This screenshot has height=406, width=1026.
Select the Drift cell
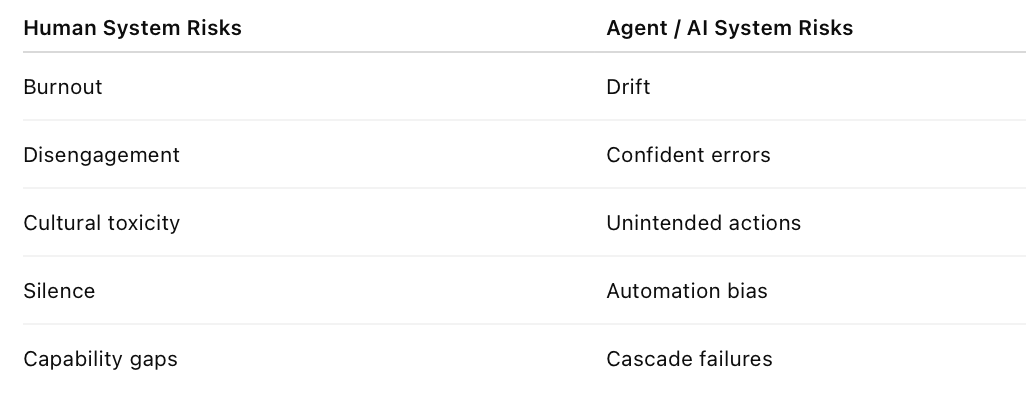(628, 87)
